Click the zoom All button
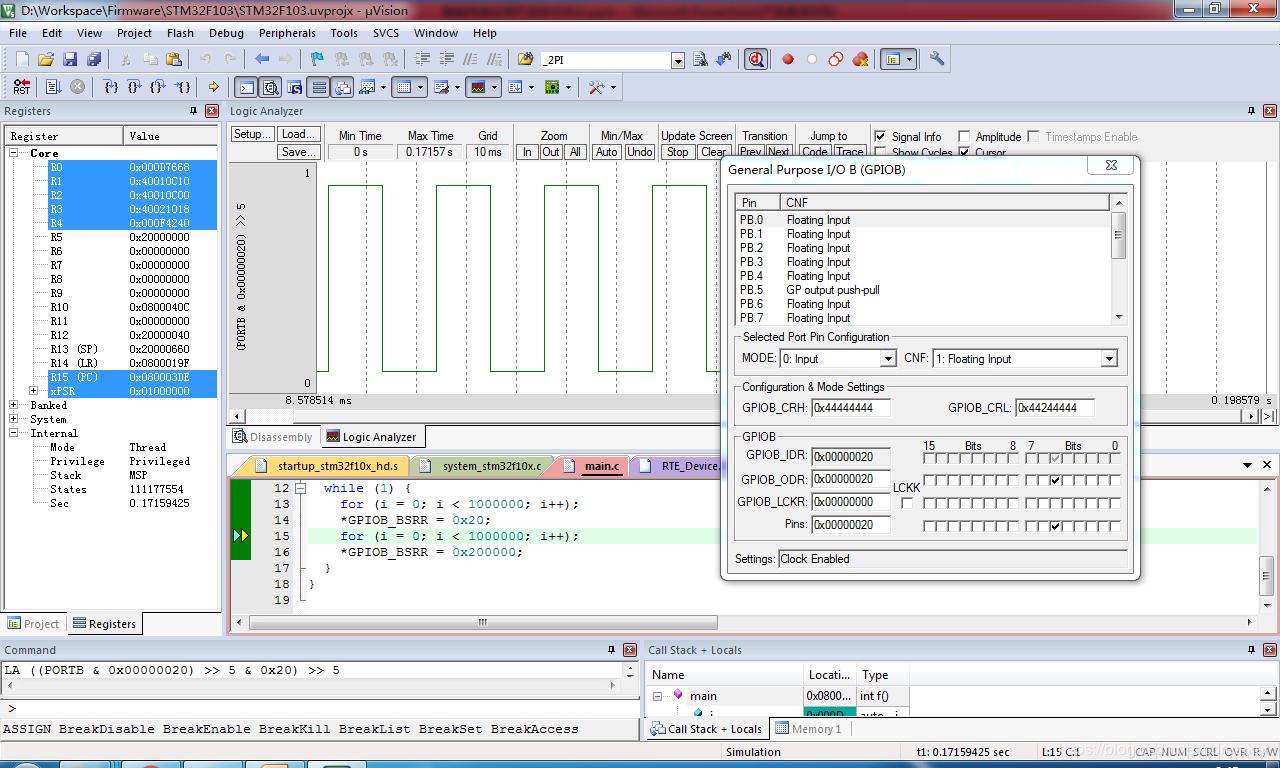Screen dimensions: 1280x768 [575, 152]
